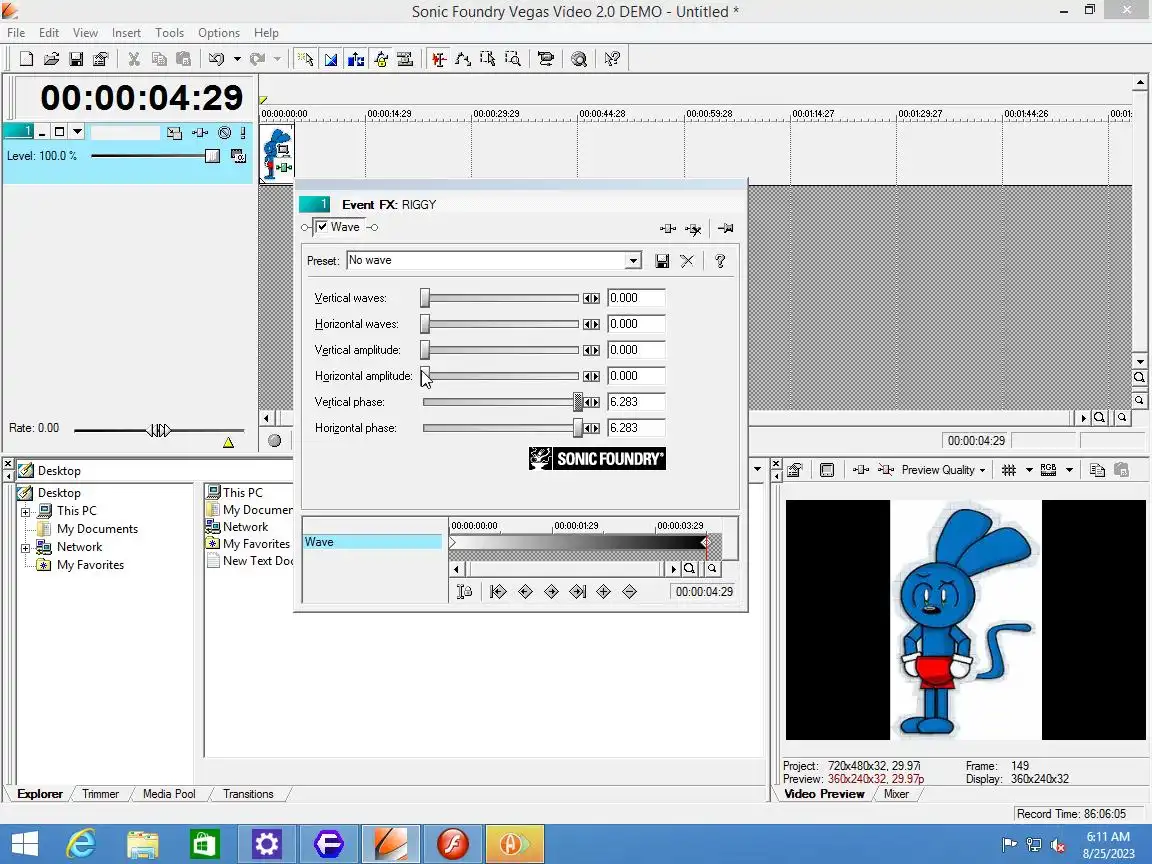Select the normal edit cursor tool

[306, 59]
